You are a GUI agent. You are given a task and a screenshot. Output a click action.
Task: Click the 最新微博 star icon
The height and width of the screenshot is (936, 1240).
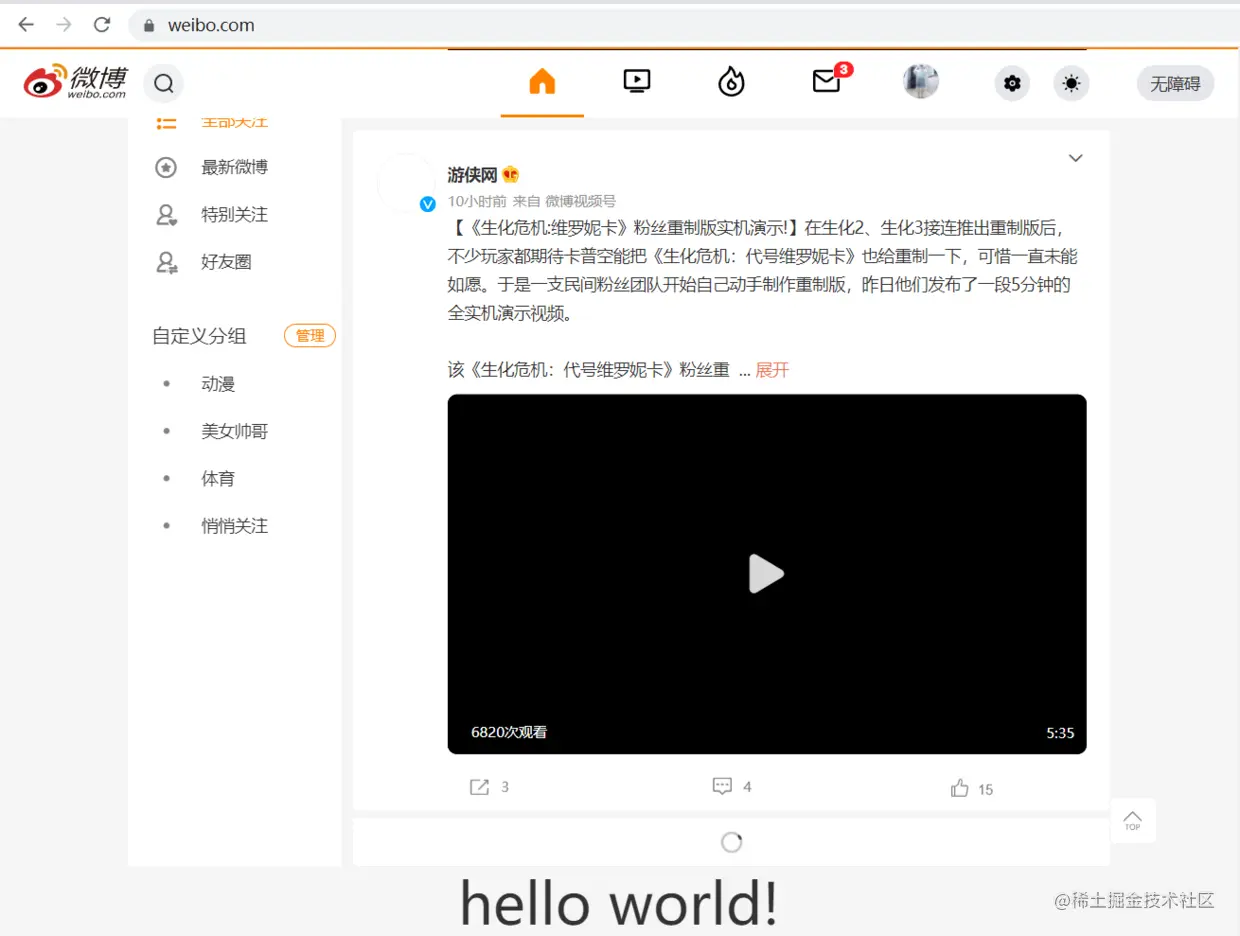(166, 167)
